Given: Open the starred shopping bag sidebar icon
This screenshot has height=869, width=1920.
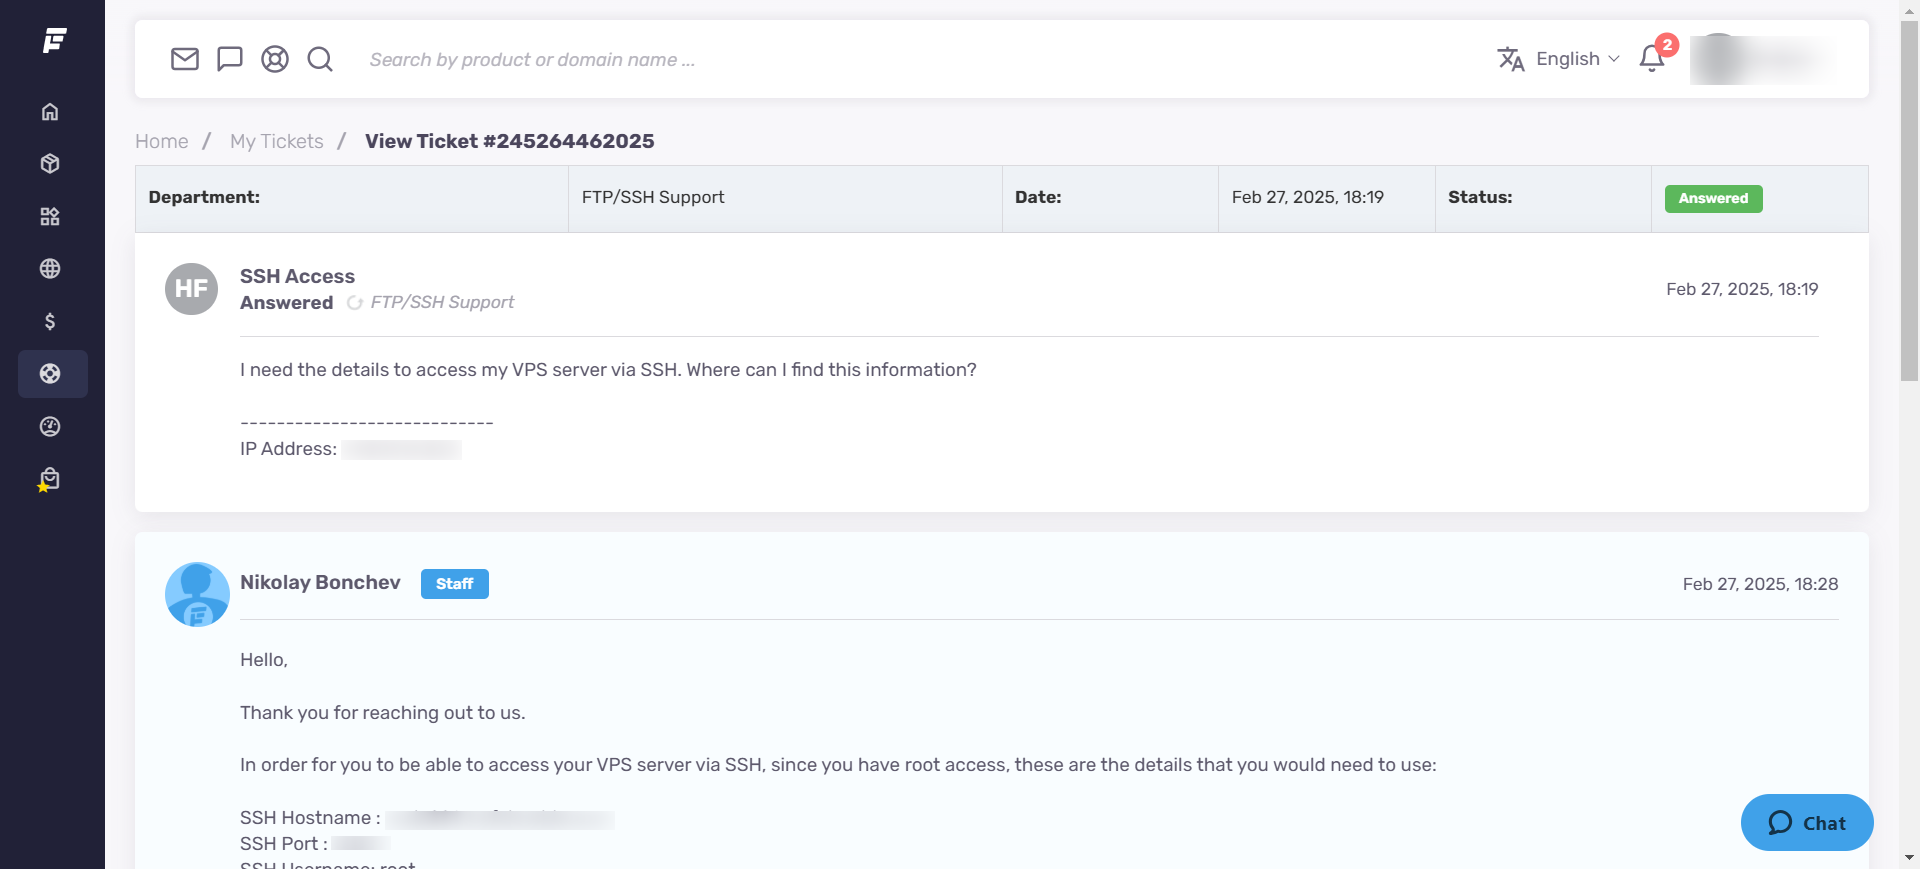Looking at the screenshot, I should 49,480.
